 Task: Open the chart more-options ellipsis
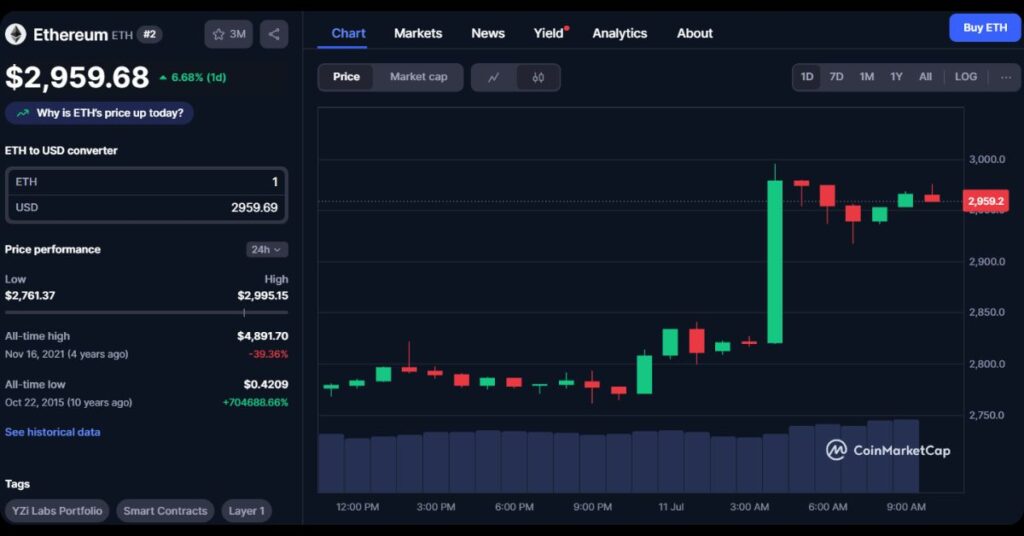1006,77
